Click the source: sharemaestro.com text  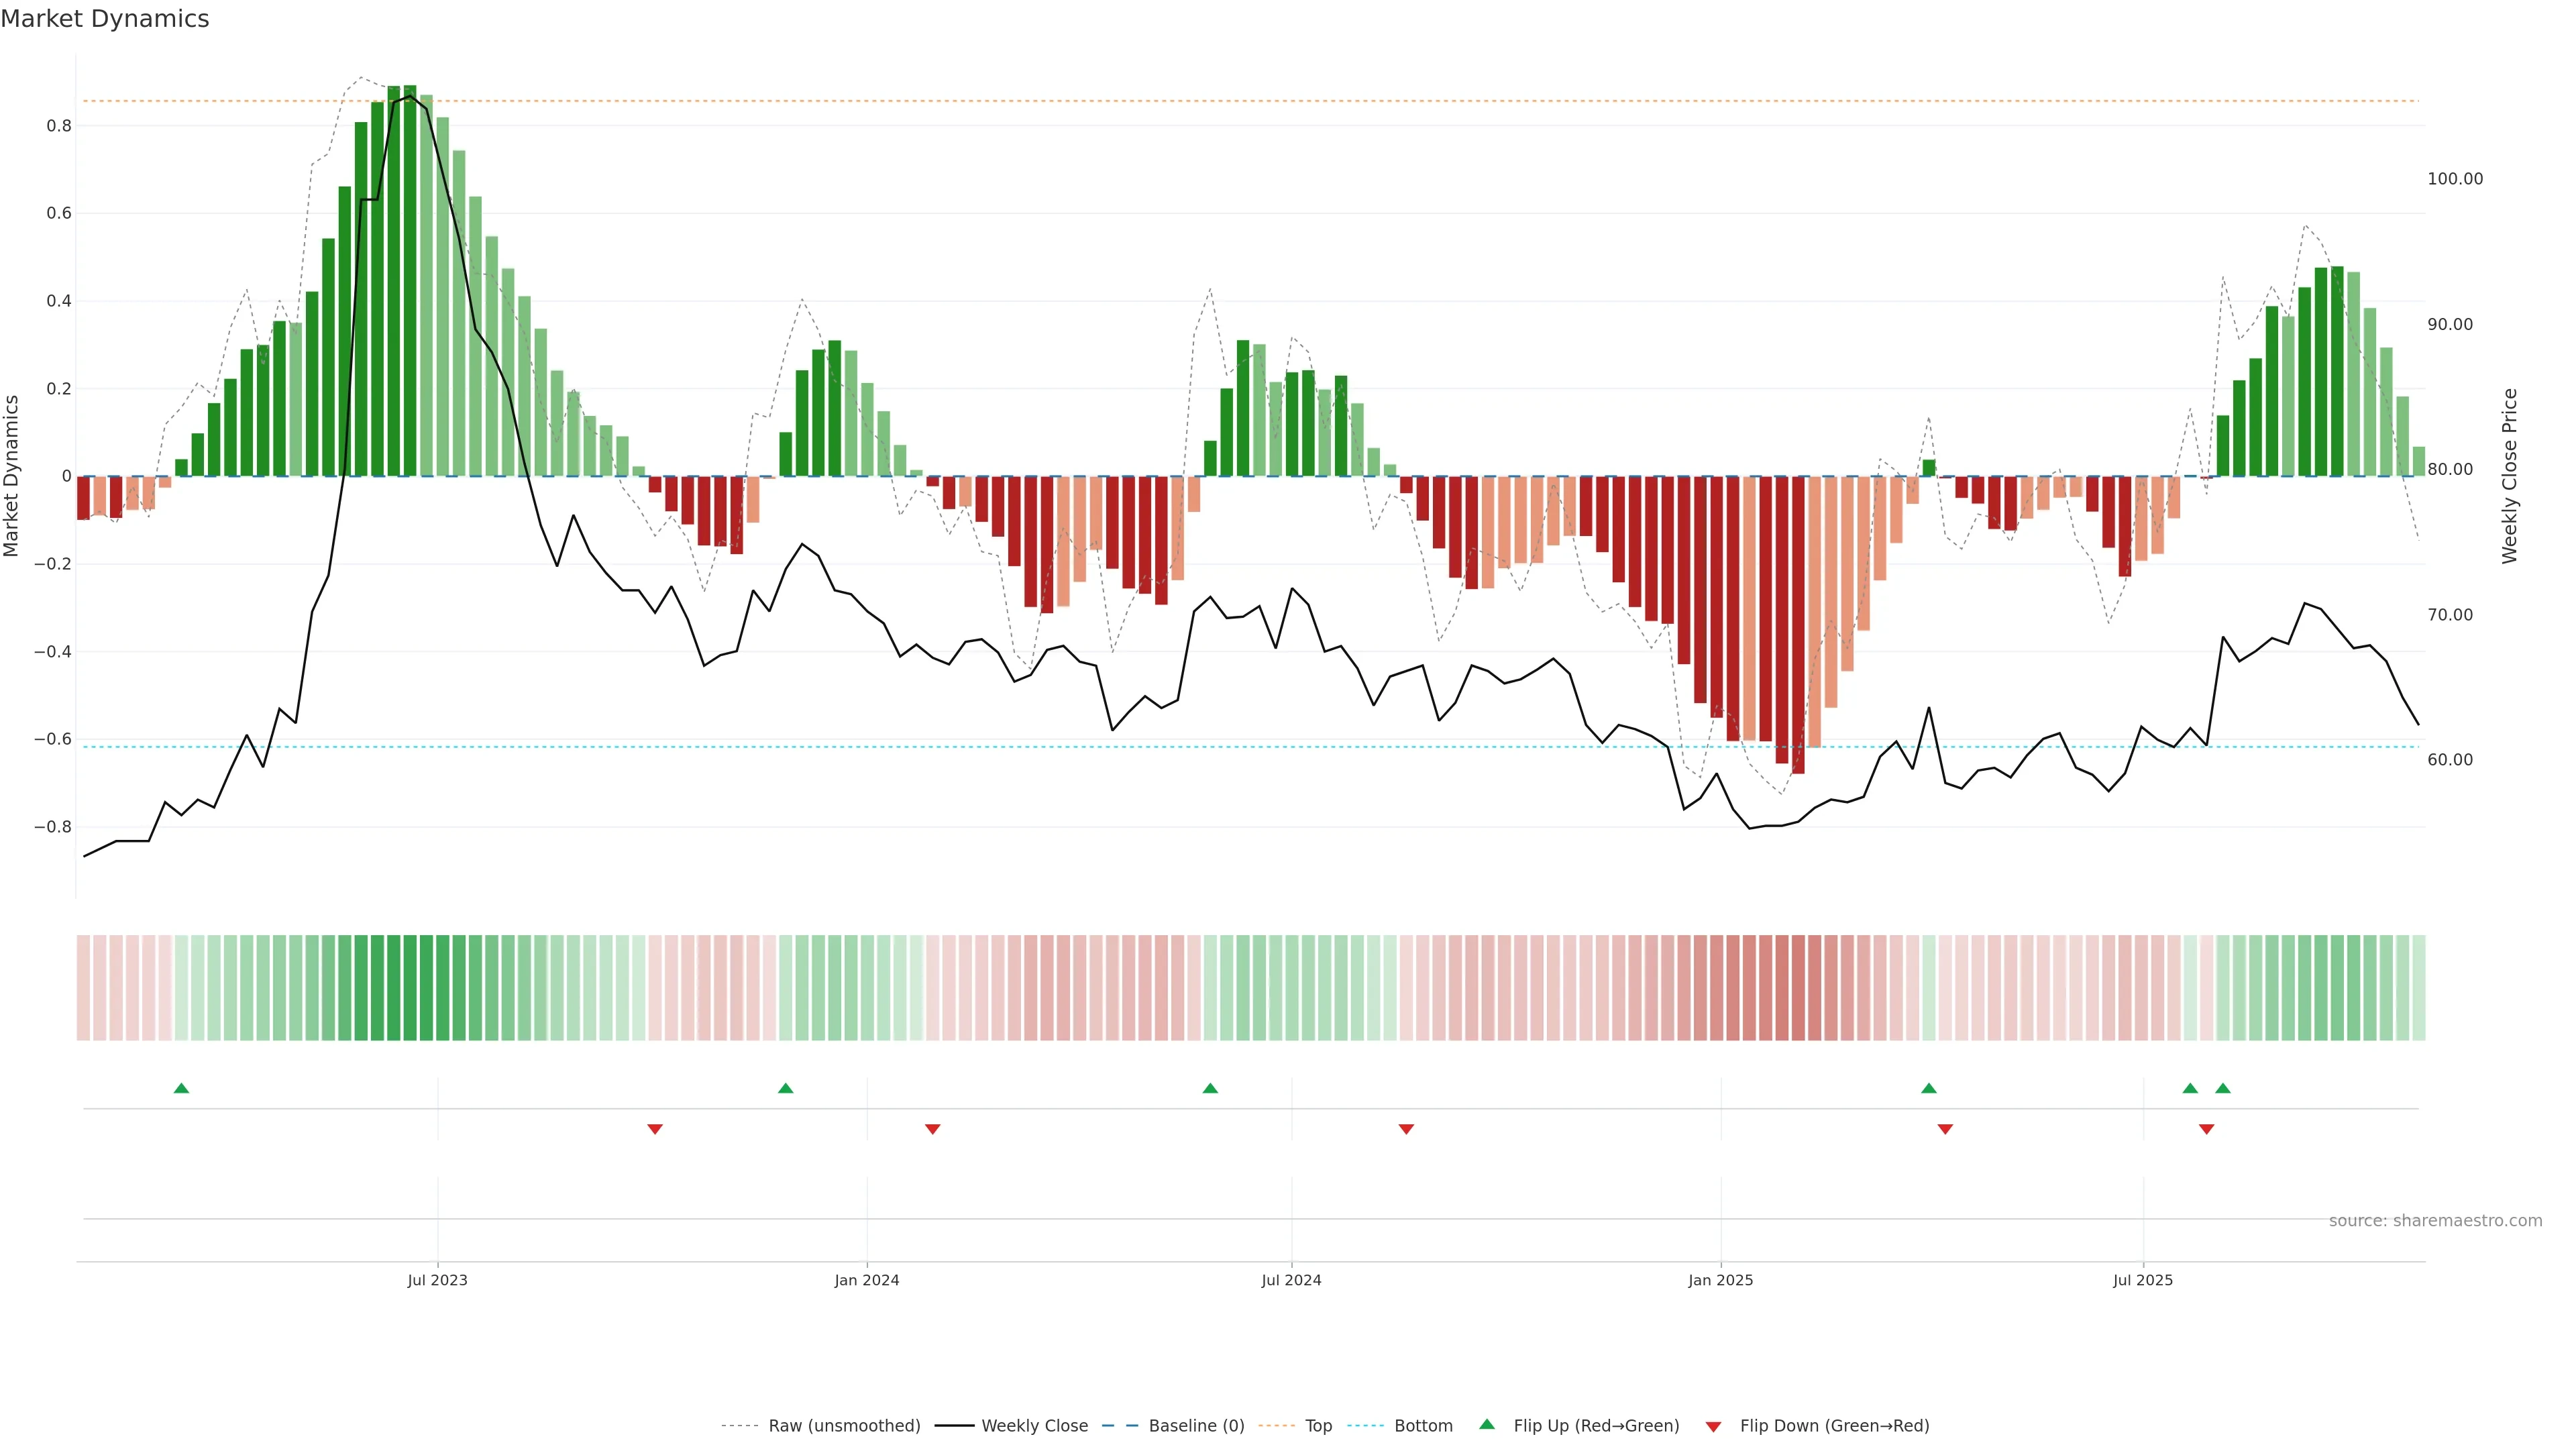click(x=2435, y=1221)
